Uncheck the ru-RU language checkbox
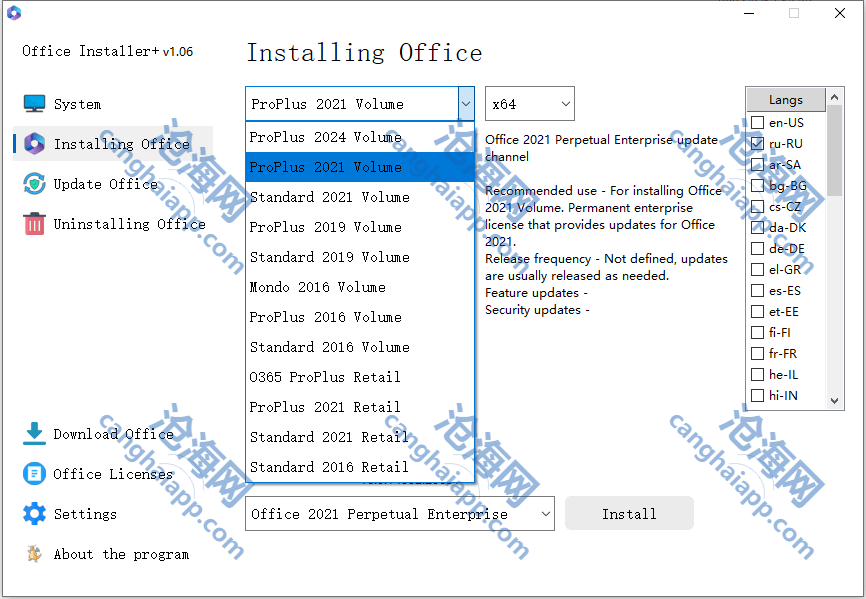Image resolution: width=866 pixels, height=599 pixels. pyautogui.click(x=758, y=144)
